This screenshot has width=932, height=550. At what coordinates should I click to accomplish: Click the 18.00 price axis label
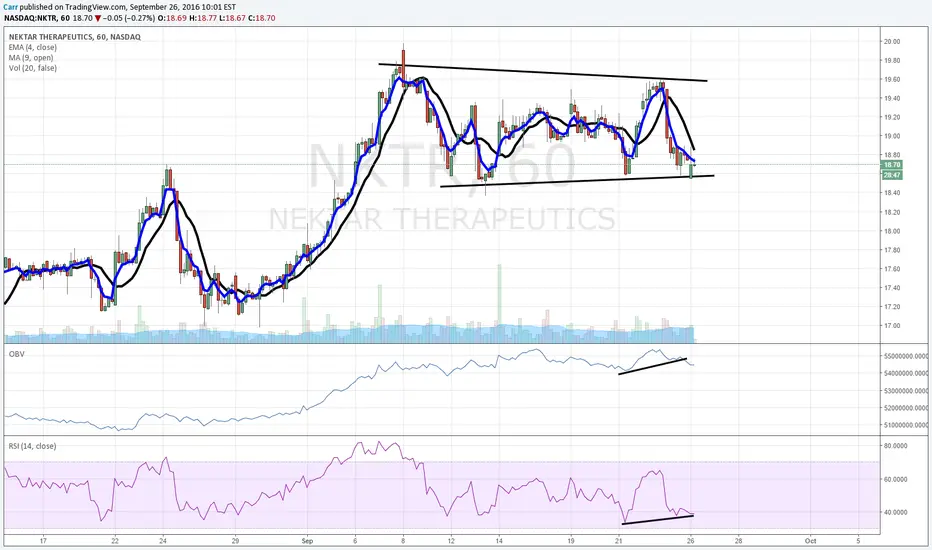pos(892,231)
